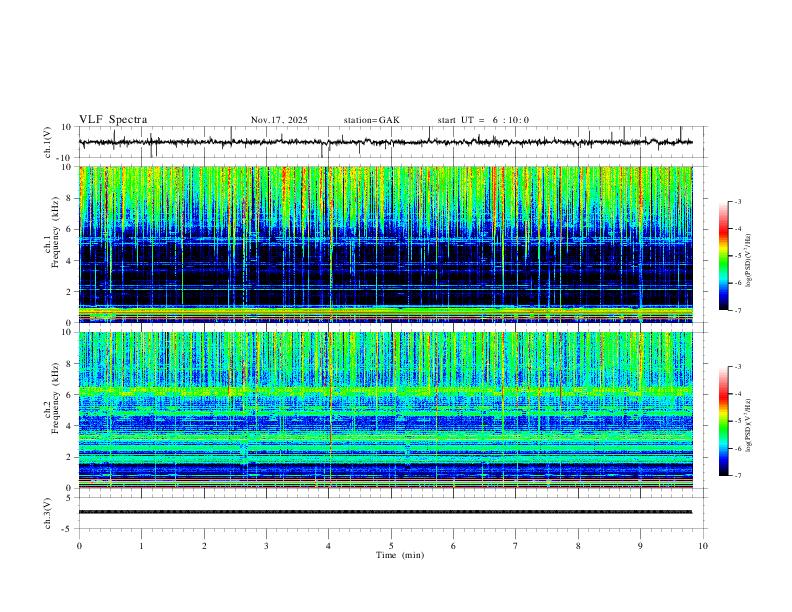Click the ch.2 colorbar log(PSD) label
Screen dimensions: 792x612
click(x=748, y=426)
